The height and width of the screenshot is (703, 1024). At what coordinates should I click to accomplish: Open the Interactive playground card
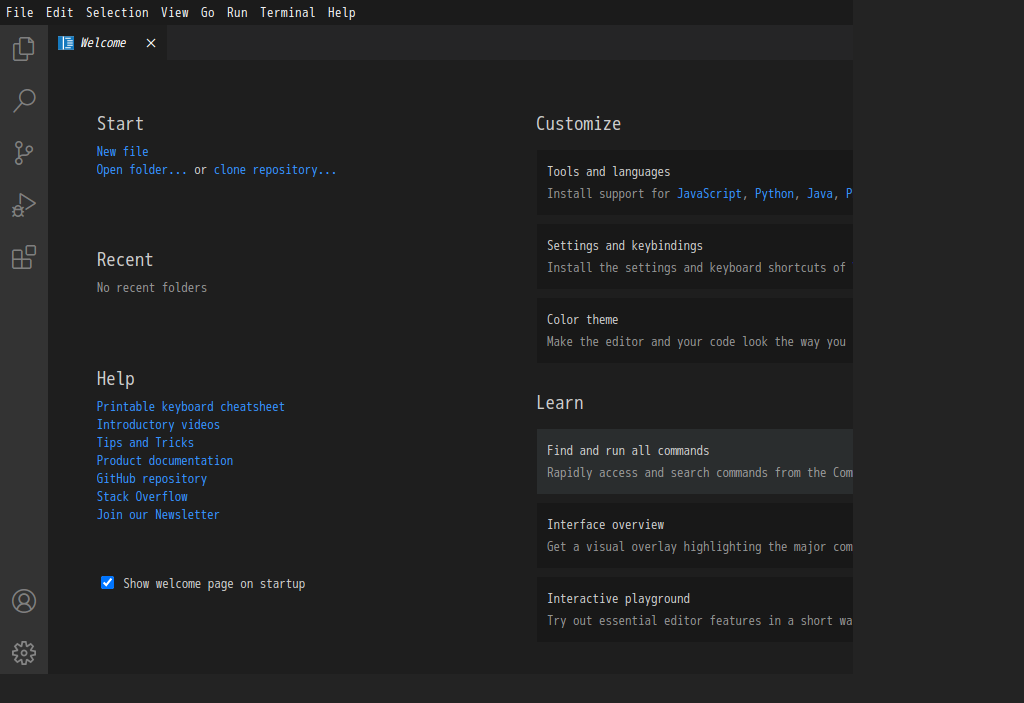(695, 610)
